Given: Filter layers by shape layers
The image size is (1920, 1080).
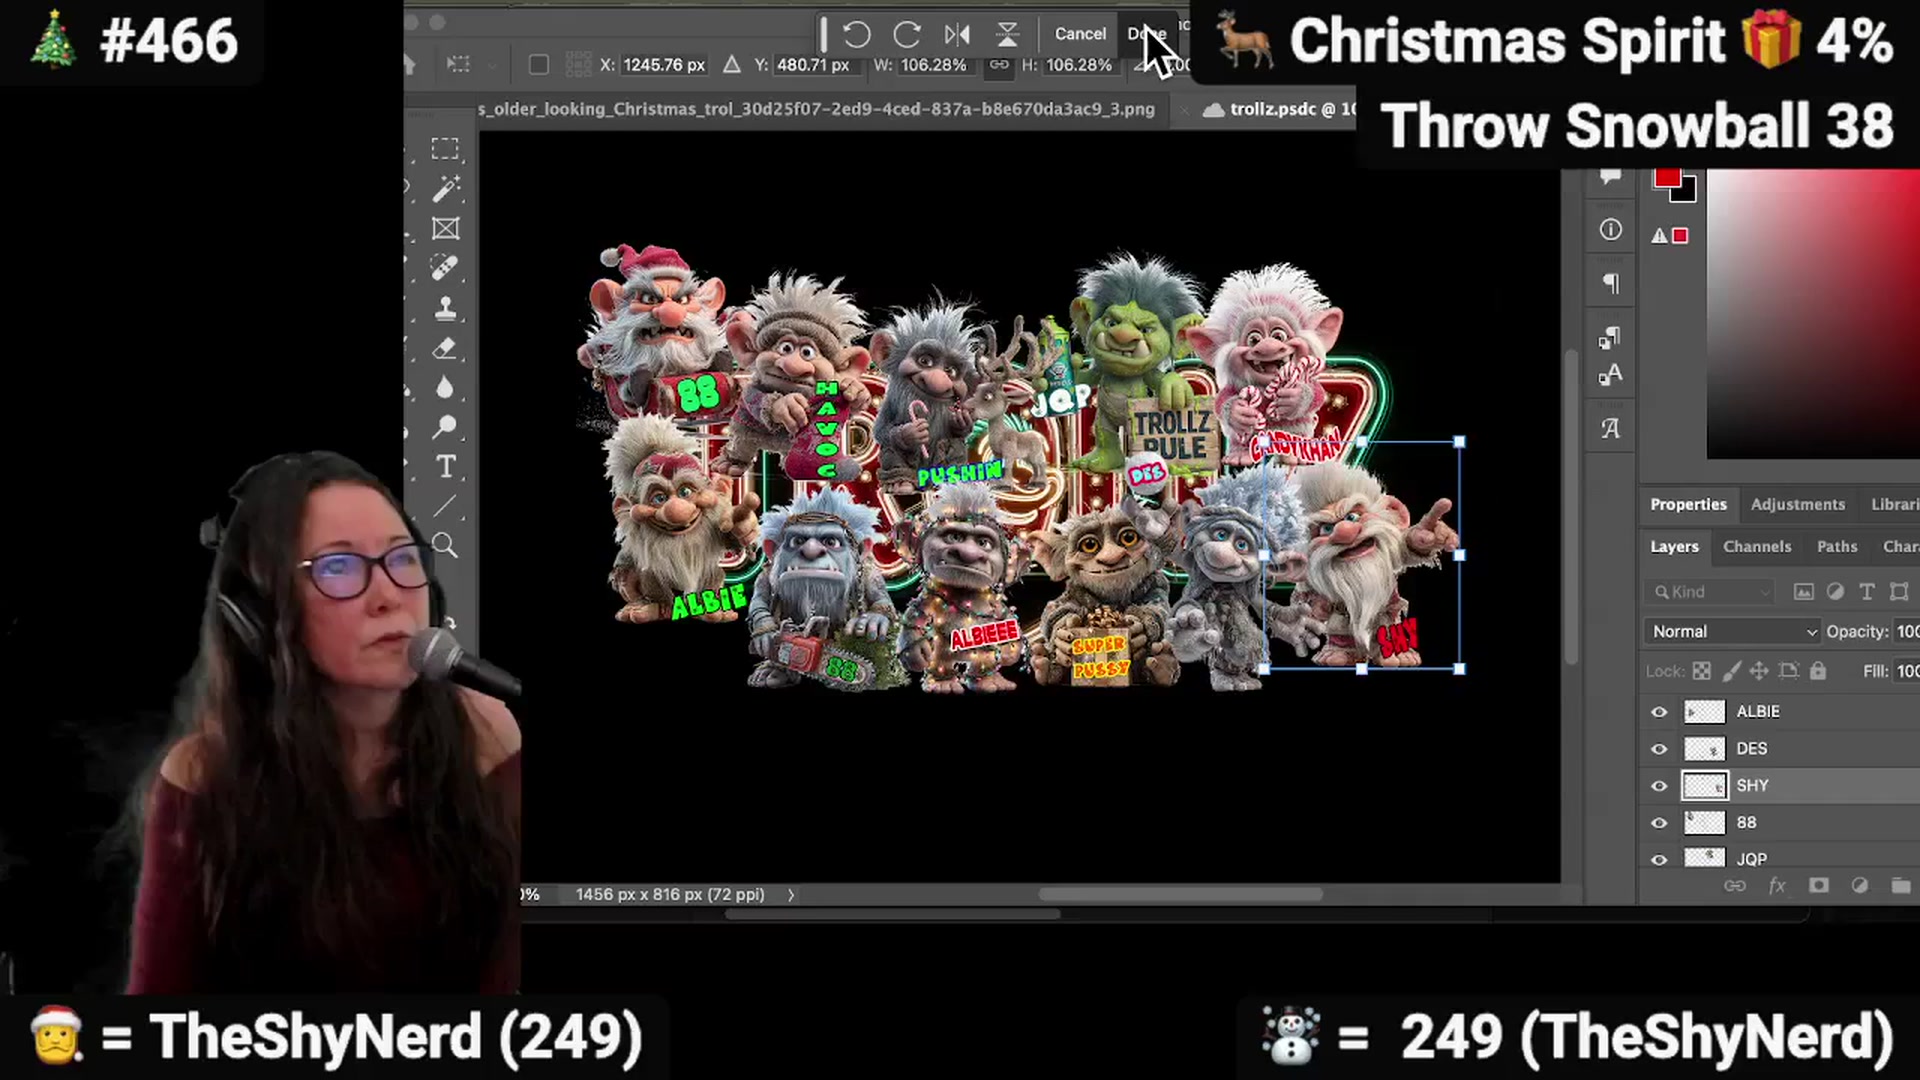Looking at the screenshot, I should [x=1898, y=592].
